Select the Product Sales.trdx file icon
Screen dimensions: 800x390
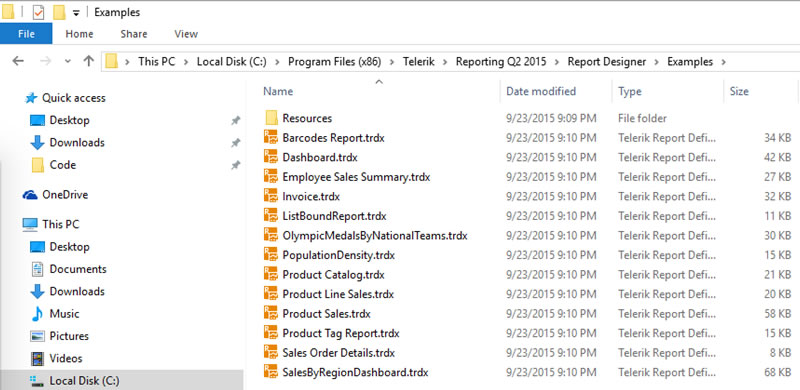click(270, 313)
